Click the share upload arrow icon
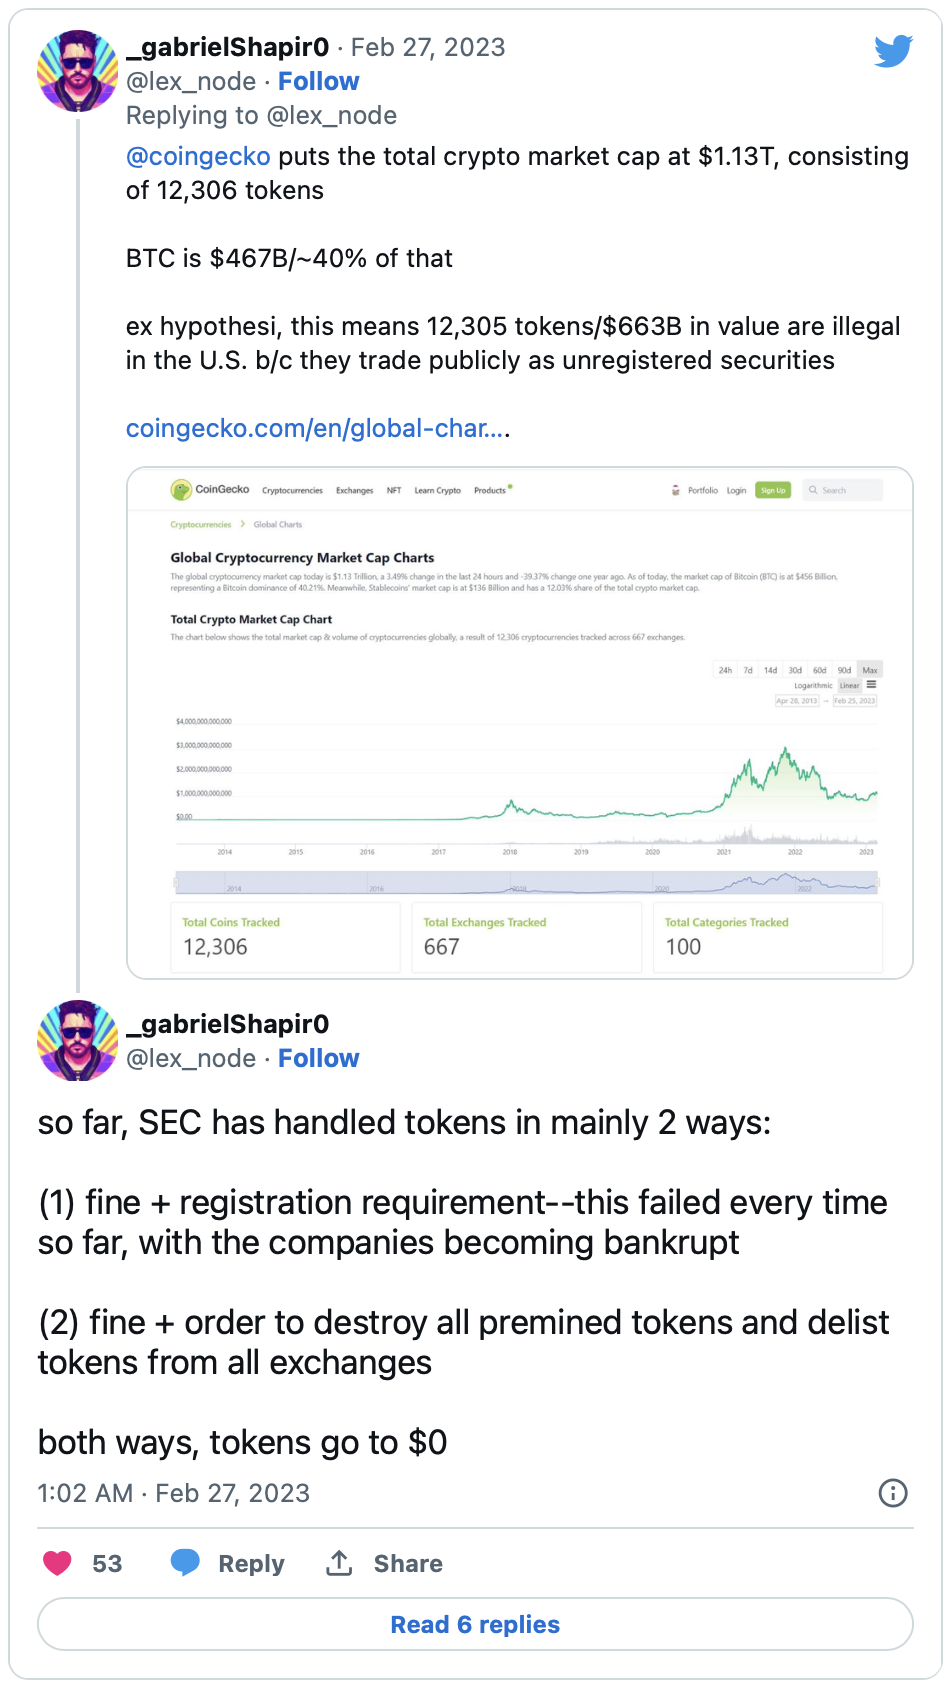Image resolution: width=948 pixels, height=1692 pixels. (x=339, y=1563)
